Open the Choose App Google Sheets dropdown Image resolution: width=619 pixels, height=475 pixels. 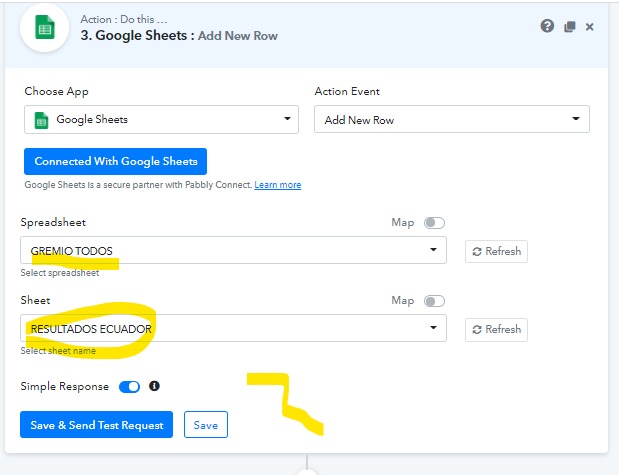tap(161, 119)
